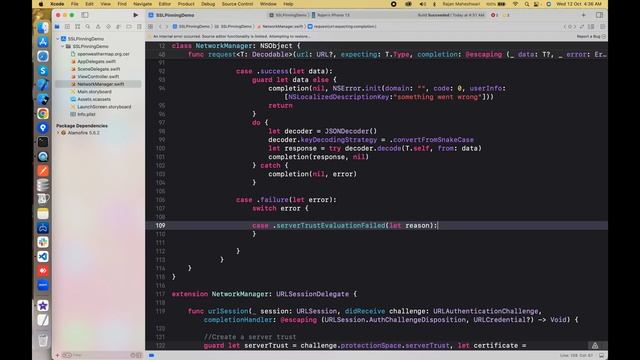
Task: Toggle the navigator sidebar panel
Action: pos(84,15)
